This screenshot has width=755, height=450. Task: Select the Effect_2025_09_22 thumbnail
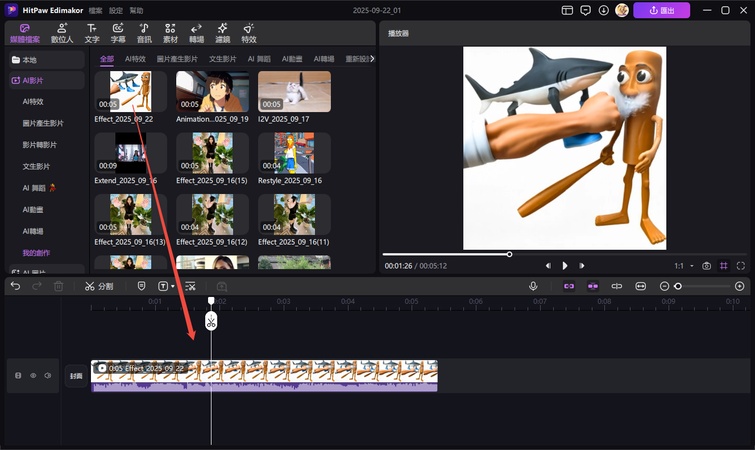pos(130,91)
